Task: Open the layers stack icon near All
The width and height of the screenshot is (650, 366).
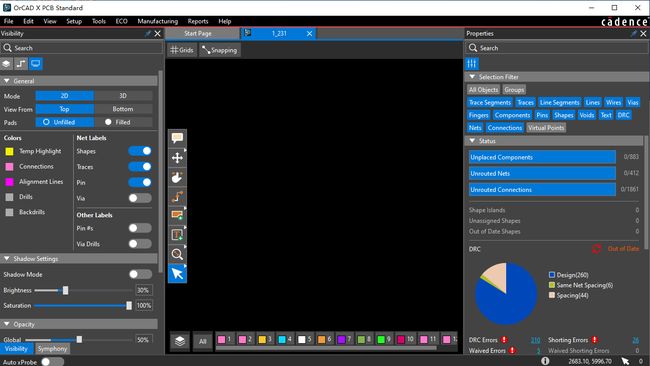Action: coord(179,341)
